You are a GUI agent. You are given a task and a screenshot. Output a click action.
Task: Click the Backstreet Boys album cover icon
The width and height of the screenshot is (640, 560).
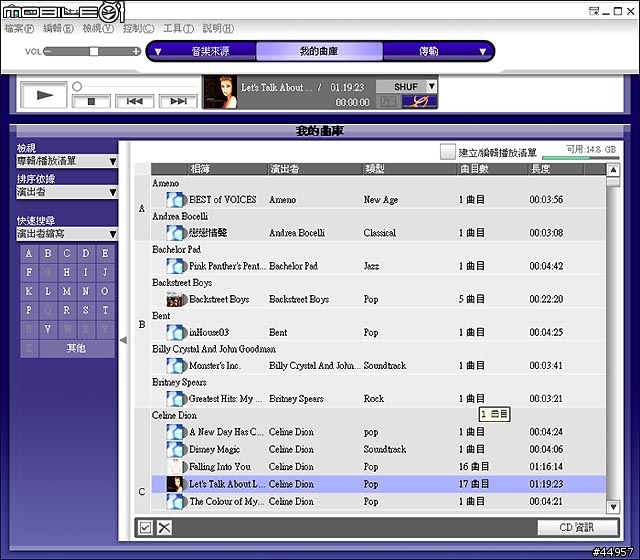point(176,299)
